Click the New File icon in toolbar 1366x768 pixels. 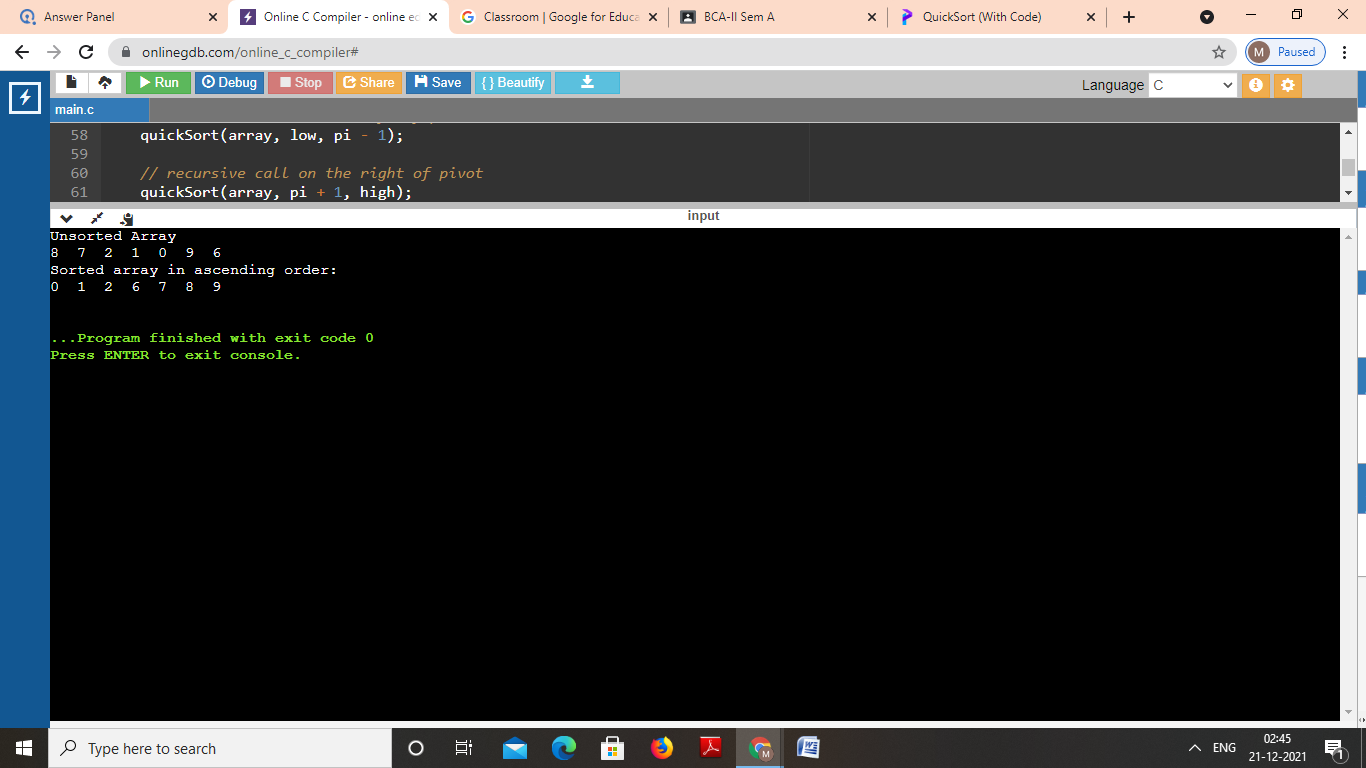pyautogui.click(x=70, y=83)
